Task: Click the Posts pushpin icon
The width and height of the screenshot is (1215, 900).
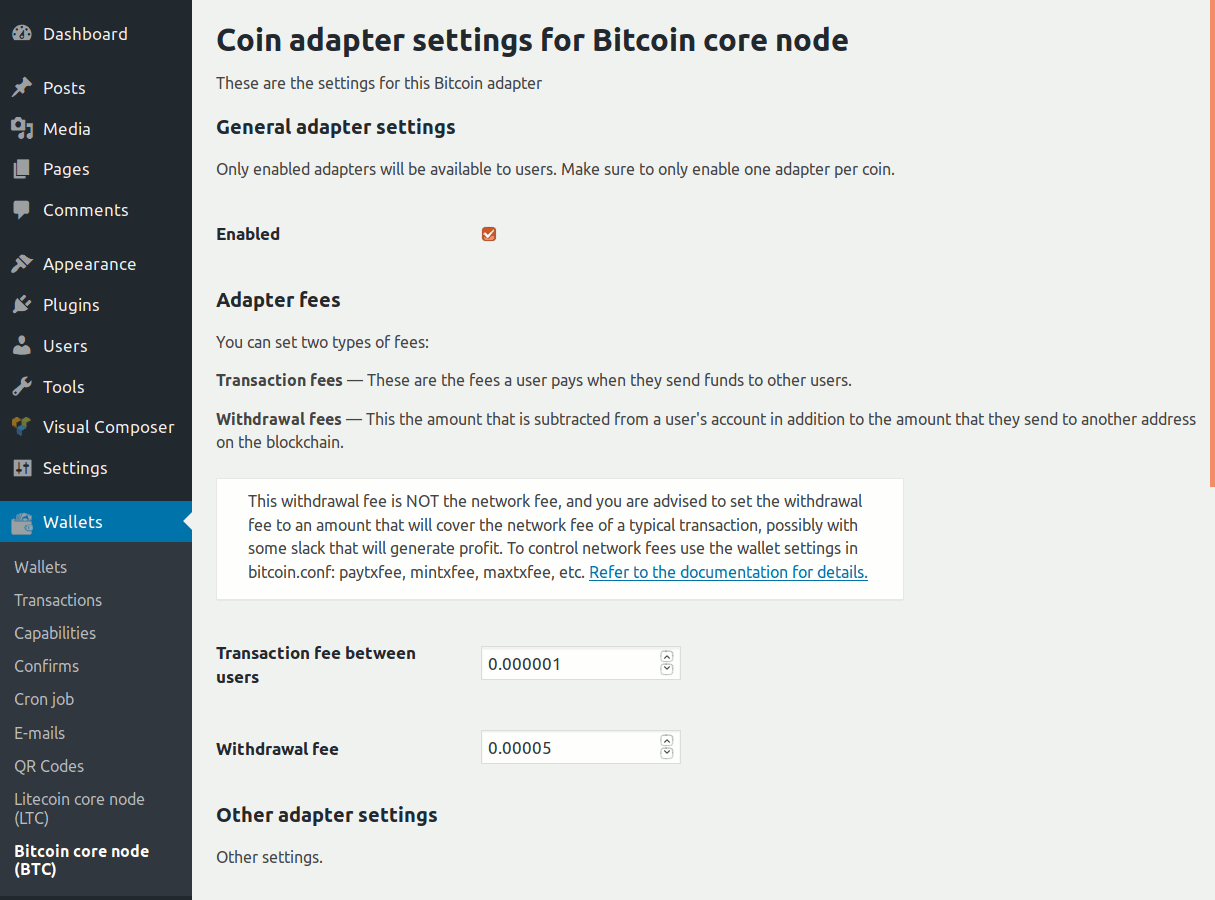Action: tap(22, 88)
